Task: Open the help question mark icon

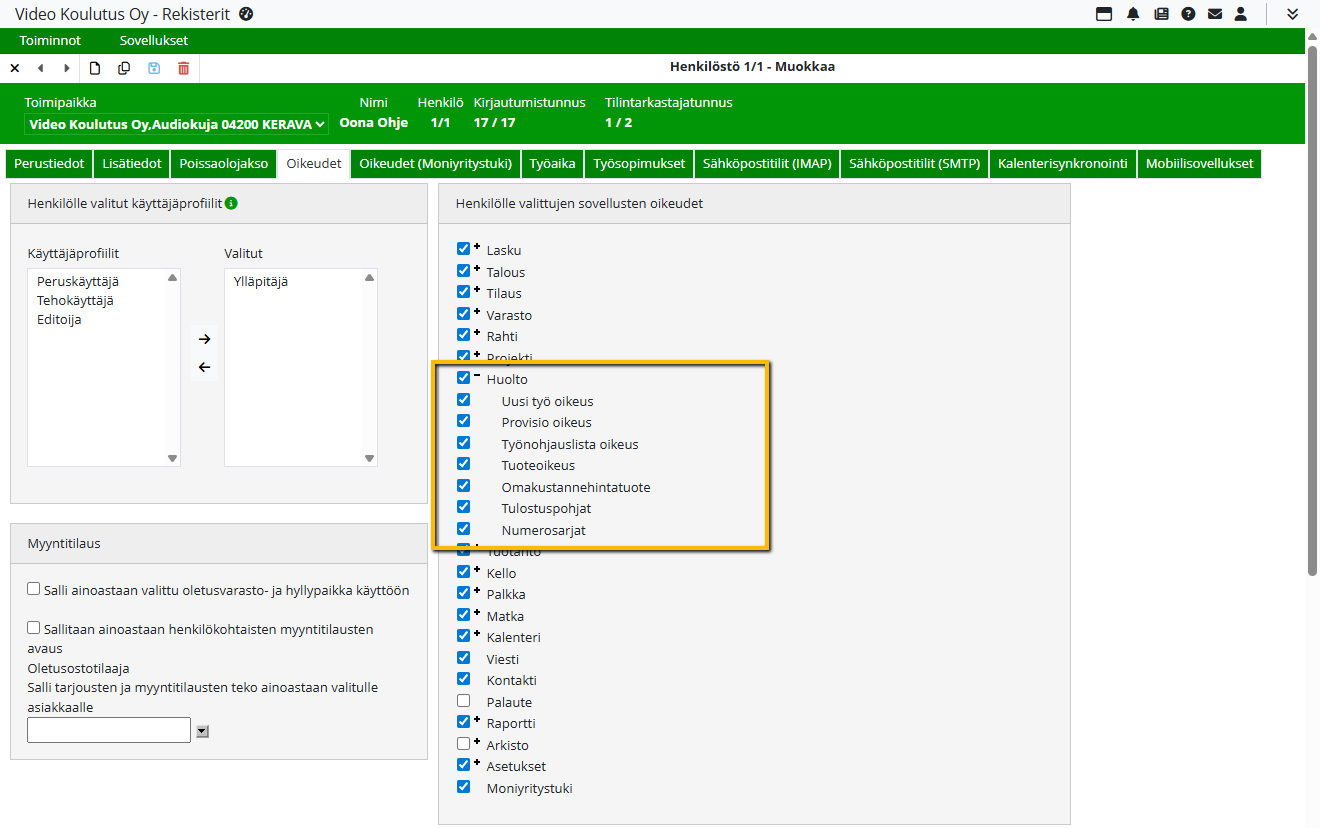Action: coord(1188,14)
